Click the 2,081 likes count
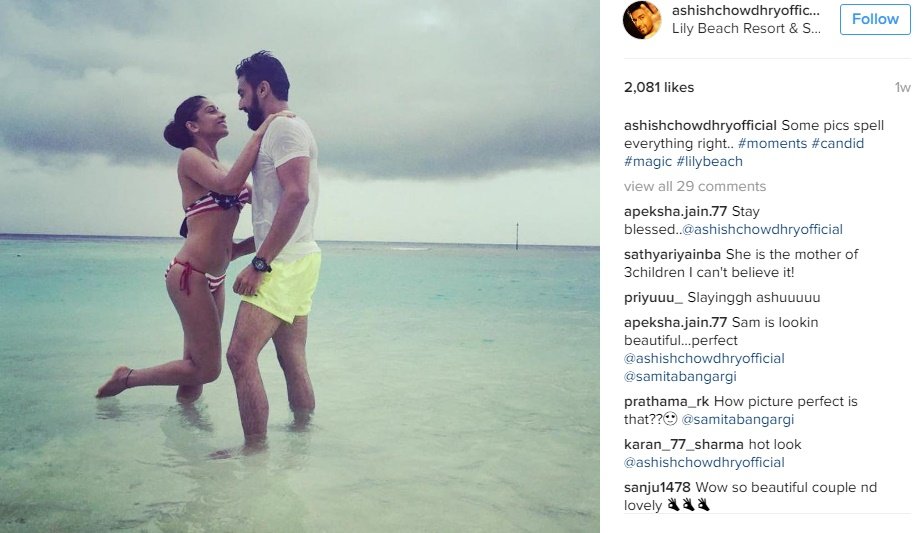Image resolution: width=918 pixels, height=533 pixels. 659,87
